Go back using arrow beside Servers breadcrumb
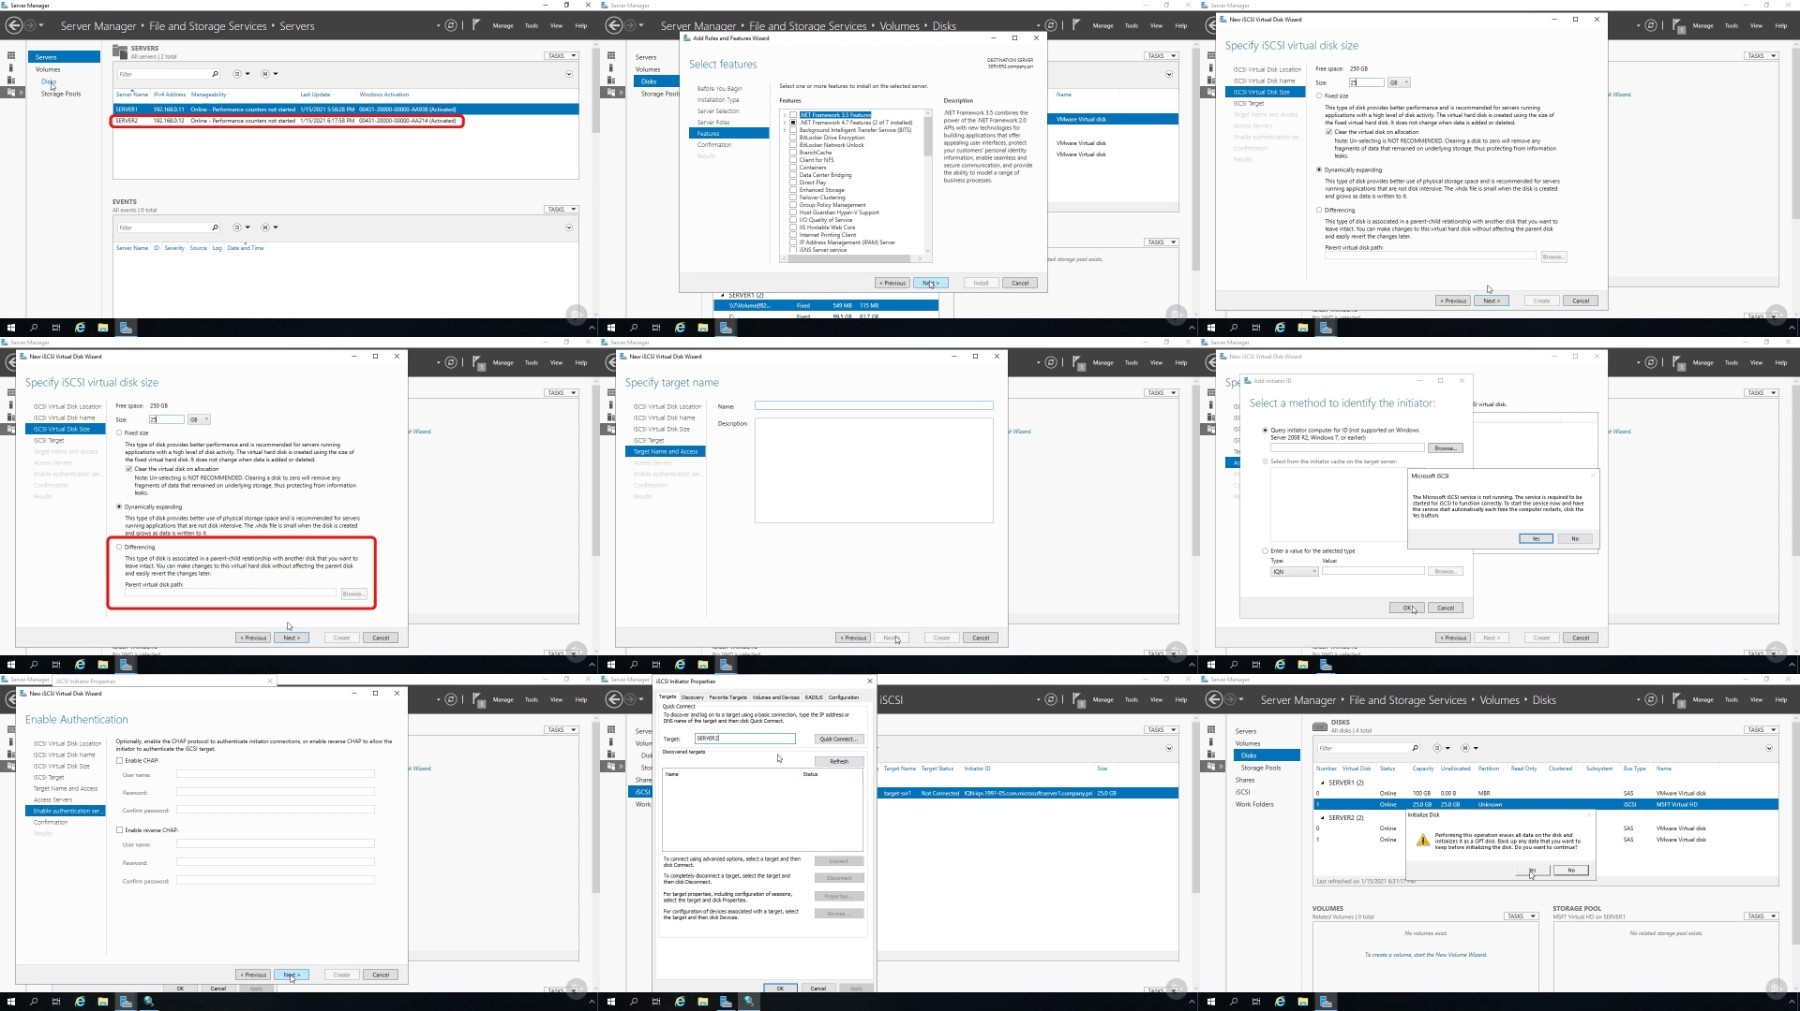The width and height of the screenshot is (1800, 1011). [15, 25]
